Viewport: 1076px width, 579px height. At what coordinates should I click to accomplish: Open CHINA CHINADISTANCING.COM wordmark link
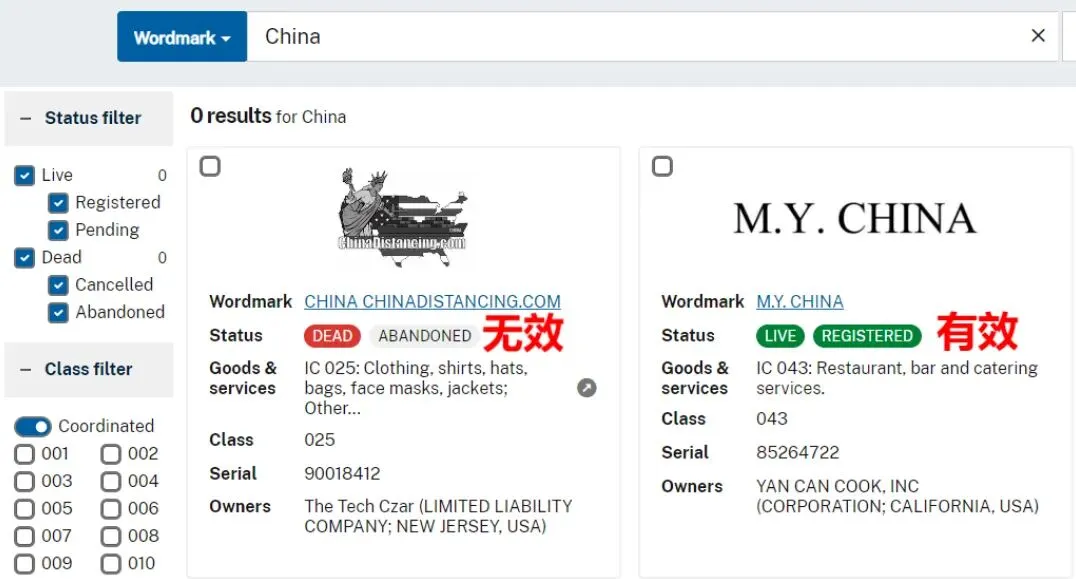432,301
